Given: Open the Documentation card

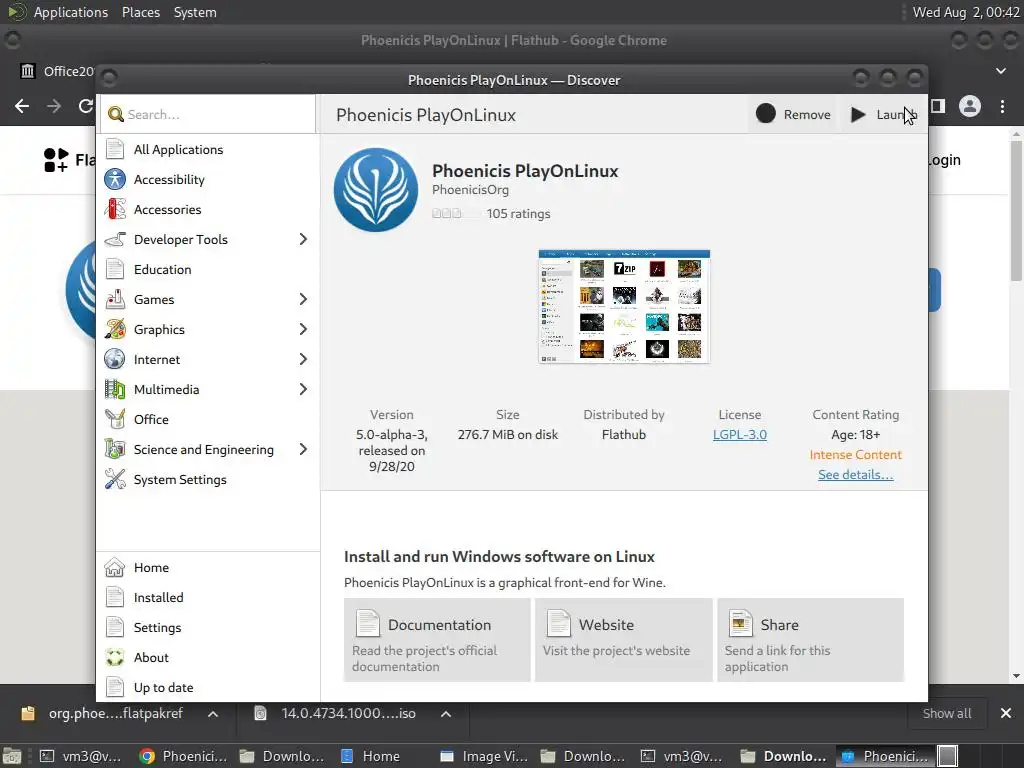Looking at the screenshot, I should [x=437, y=640].
